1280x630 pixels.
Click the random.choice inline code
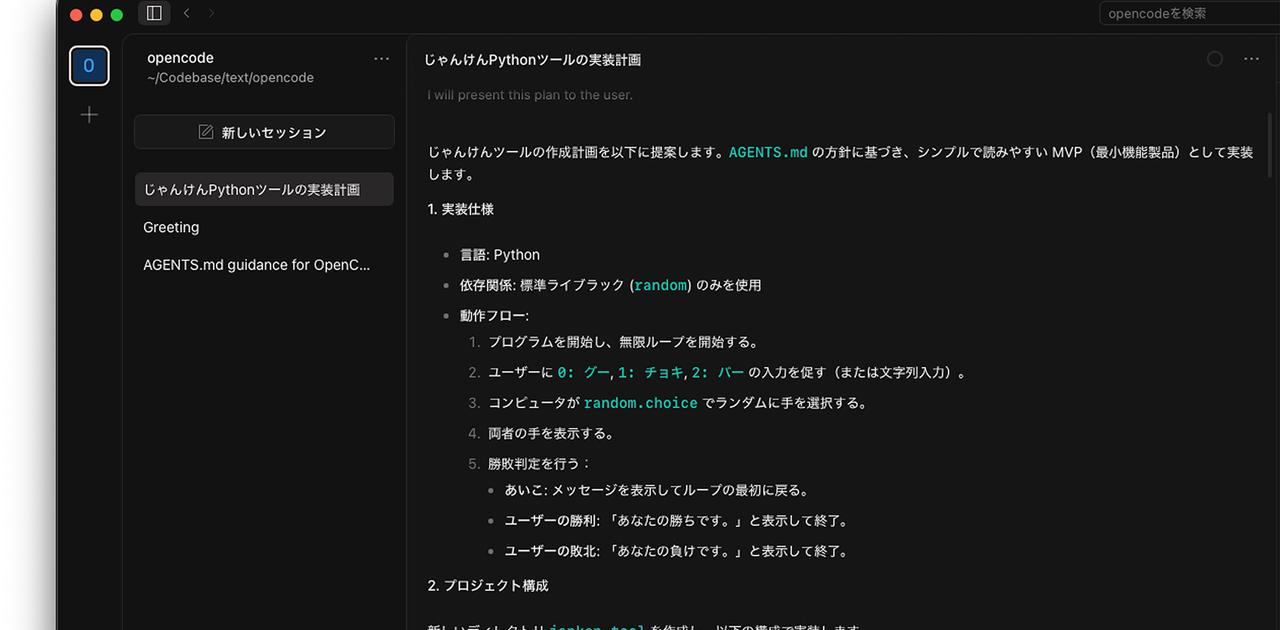click(x=641, y=403)
